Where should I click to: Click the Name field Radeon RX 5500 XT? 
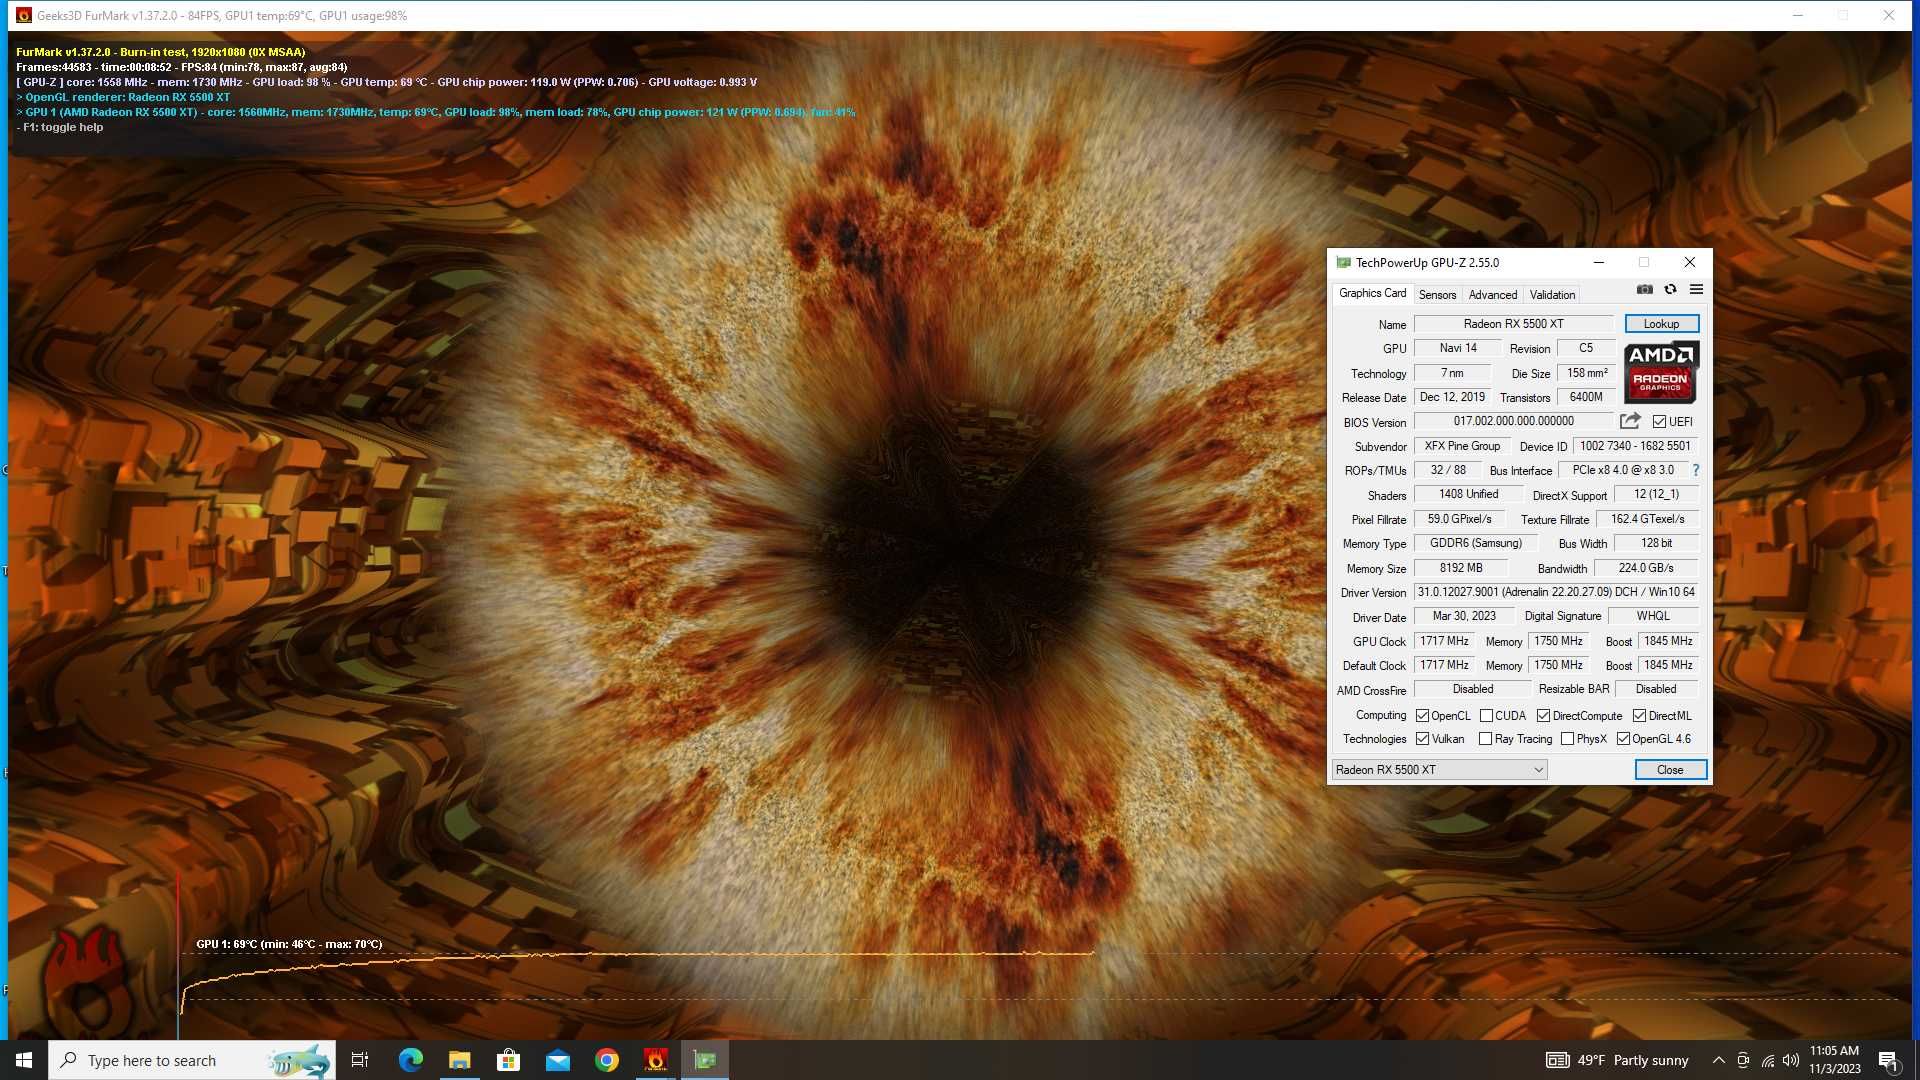[1513, 324]
